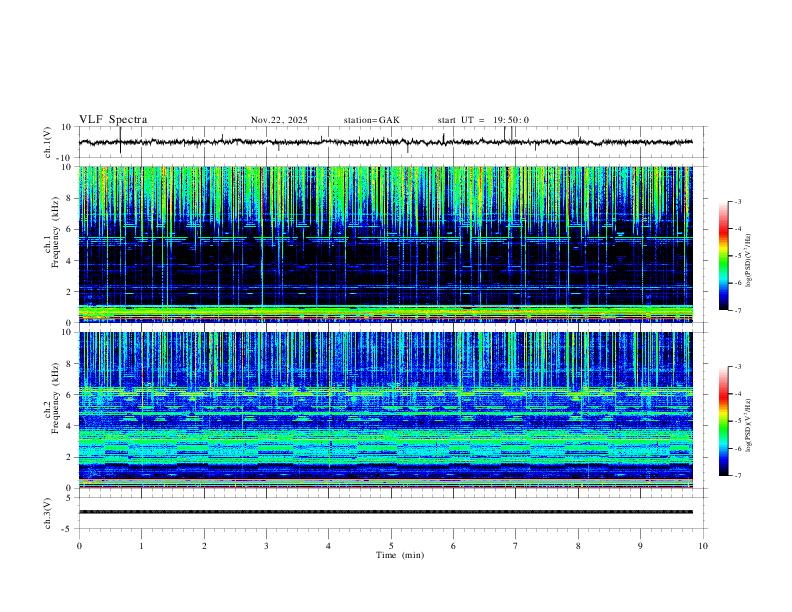This screenshot has height=612, width=792.
Task: Select the log(PSD) label beside ch.1 color bar
Action: click(x=749, y=261)
